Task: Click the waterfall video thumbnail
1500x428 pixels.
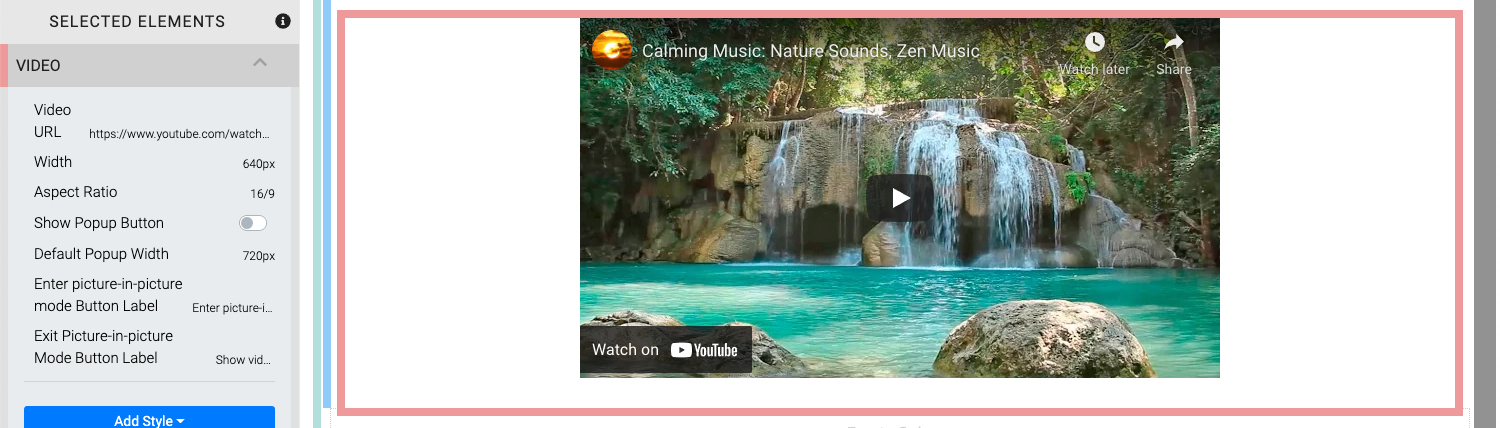Action: (x=900, y=198)
